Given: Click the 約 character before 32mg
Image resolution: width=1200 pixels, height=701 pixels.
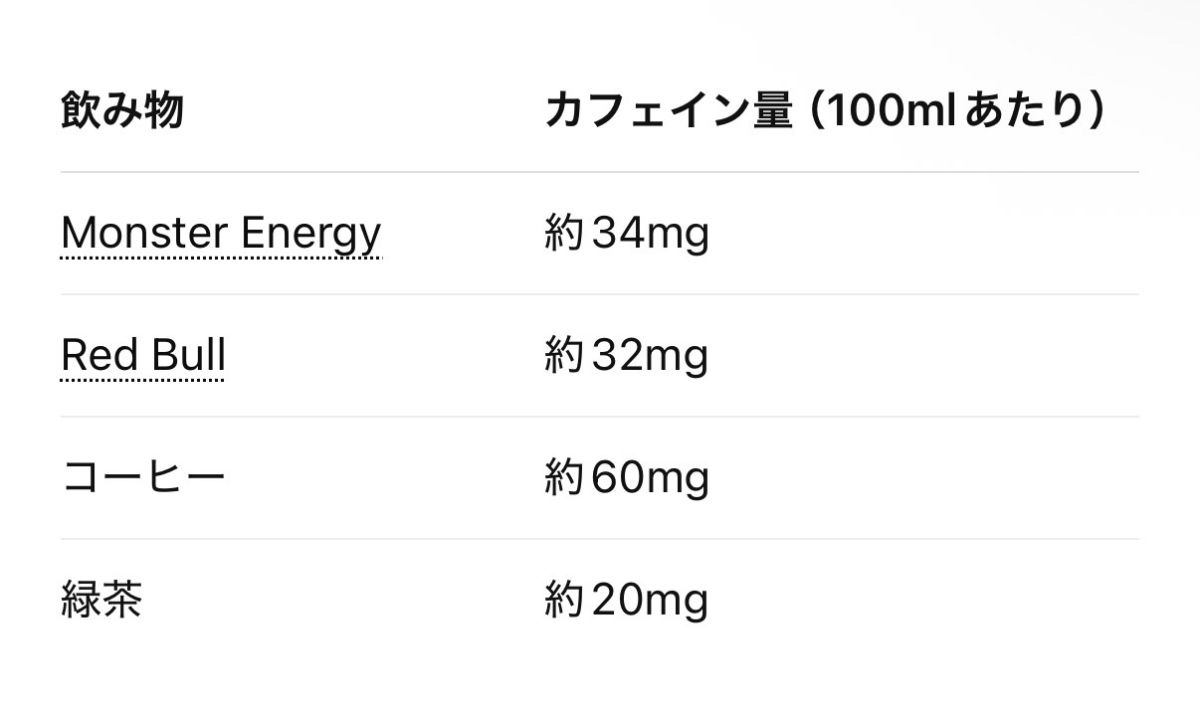Looking at the screenshot, I should click(x=564, y=357).
